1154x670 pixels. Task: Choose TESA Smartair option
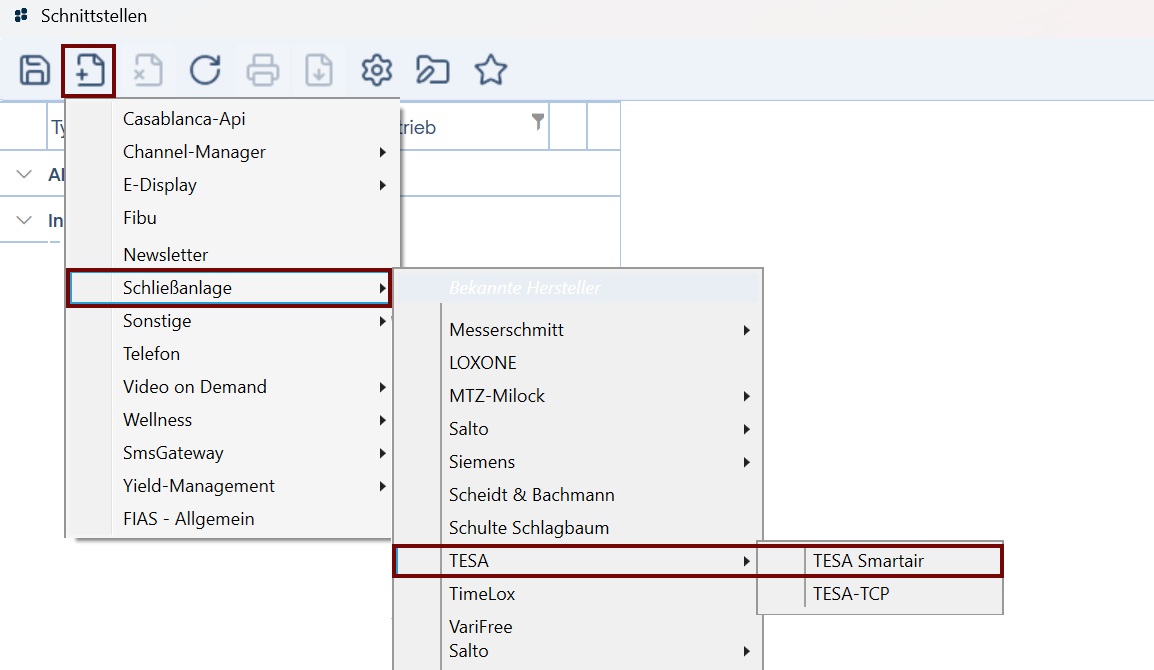click(x=879, y=561)
